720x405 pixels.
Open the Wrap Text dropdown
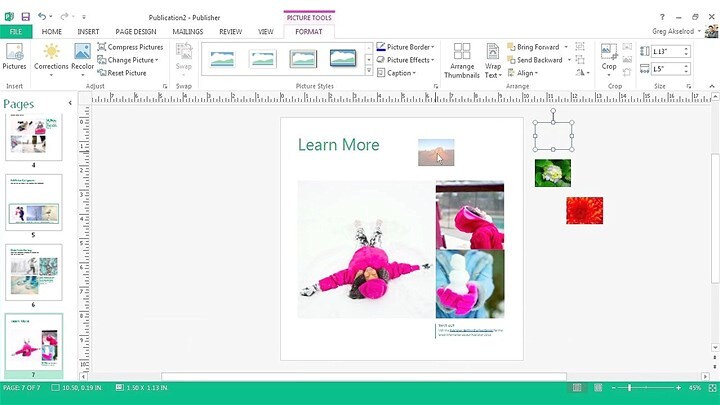(493, 62)
